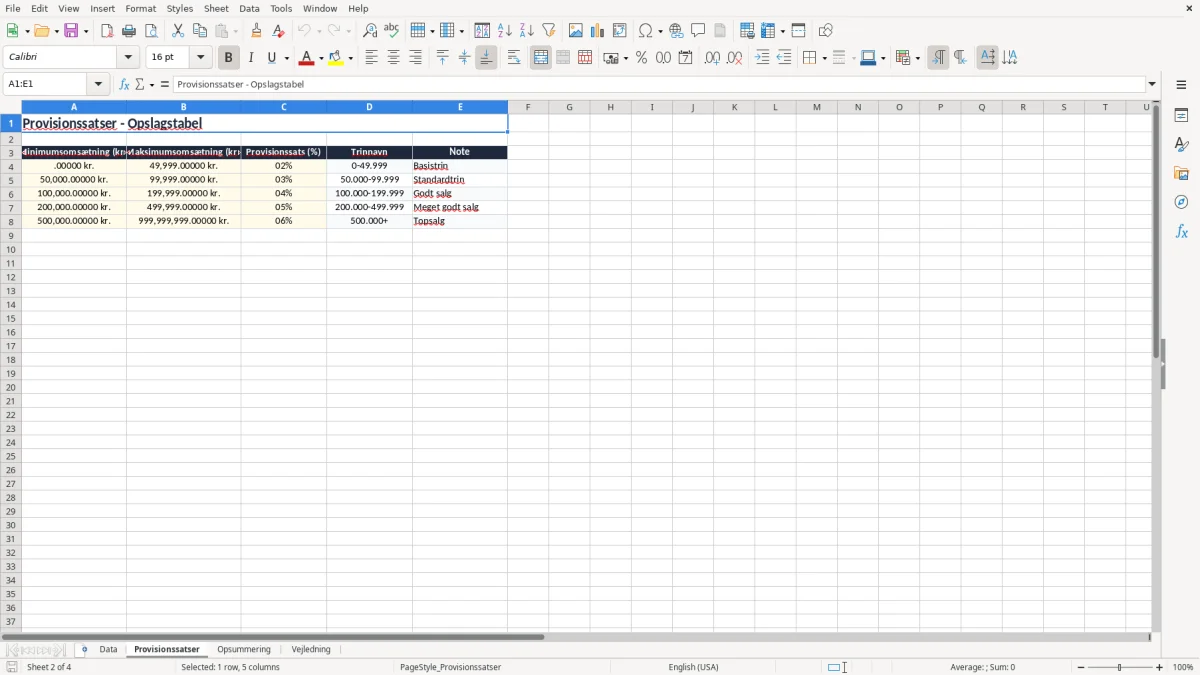Toggle Underline formatting
The image size is (1200, 675).
[272, 58]
